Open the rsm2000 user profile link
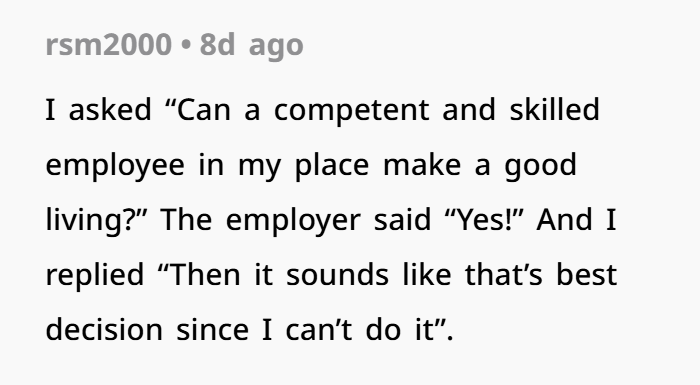700x385 pixels. [x=108, y=45]
